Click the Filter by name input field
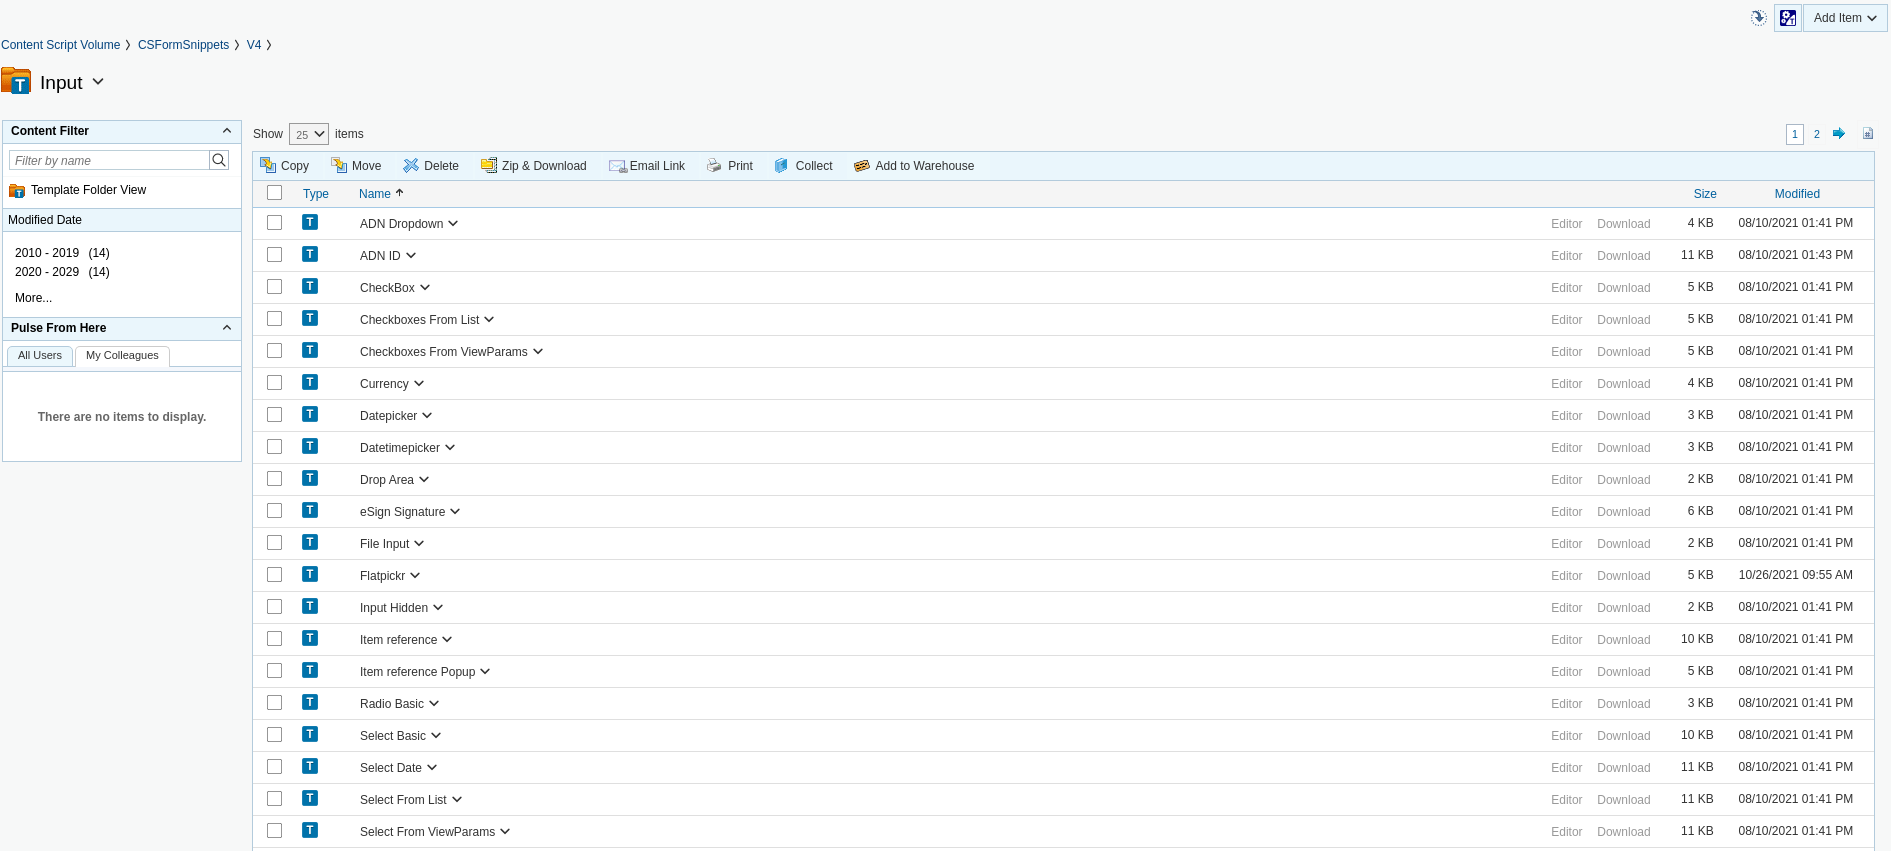The height and width of the screenshot is (851, 1891). [x=110, y=160]
